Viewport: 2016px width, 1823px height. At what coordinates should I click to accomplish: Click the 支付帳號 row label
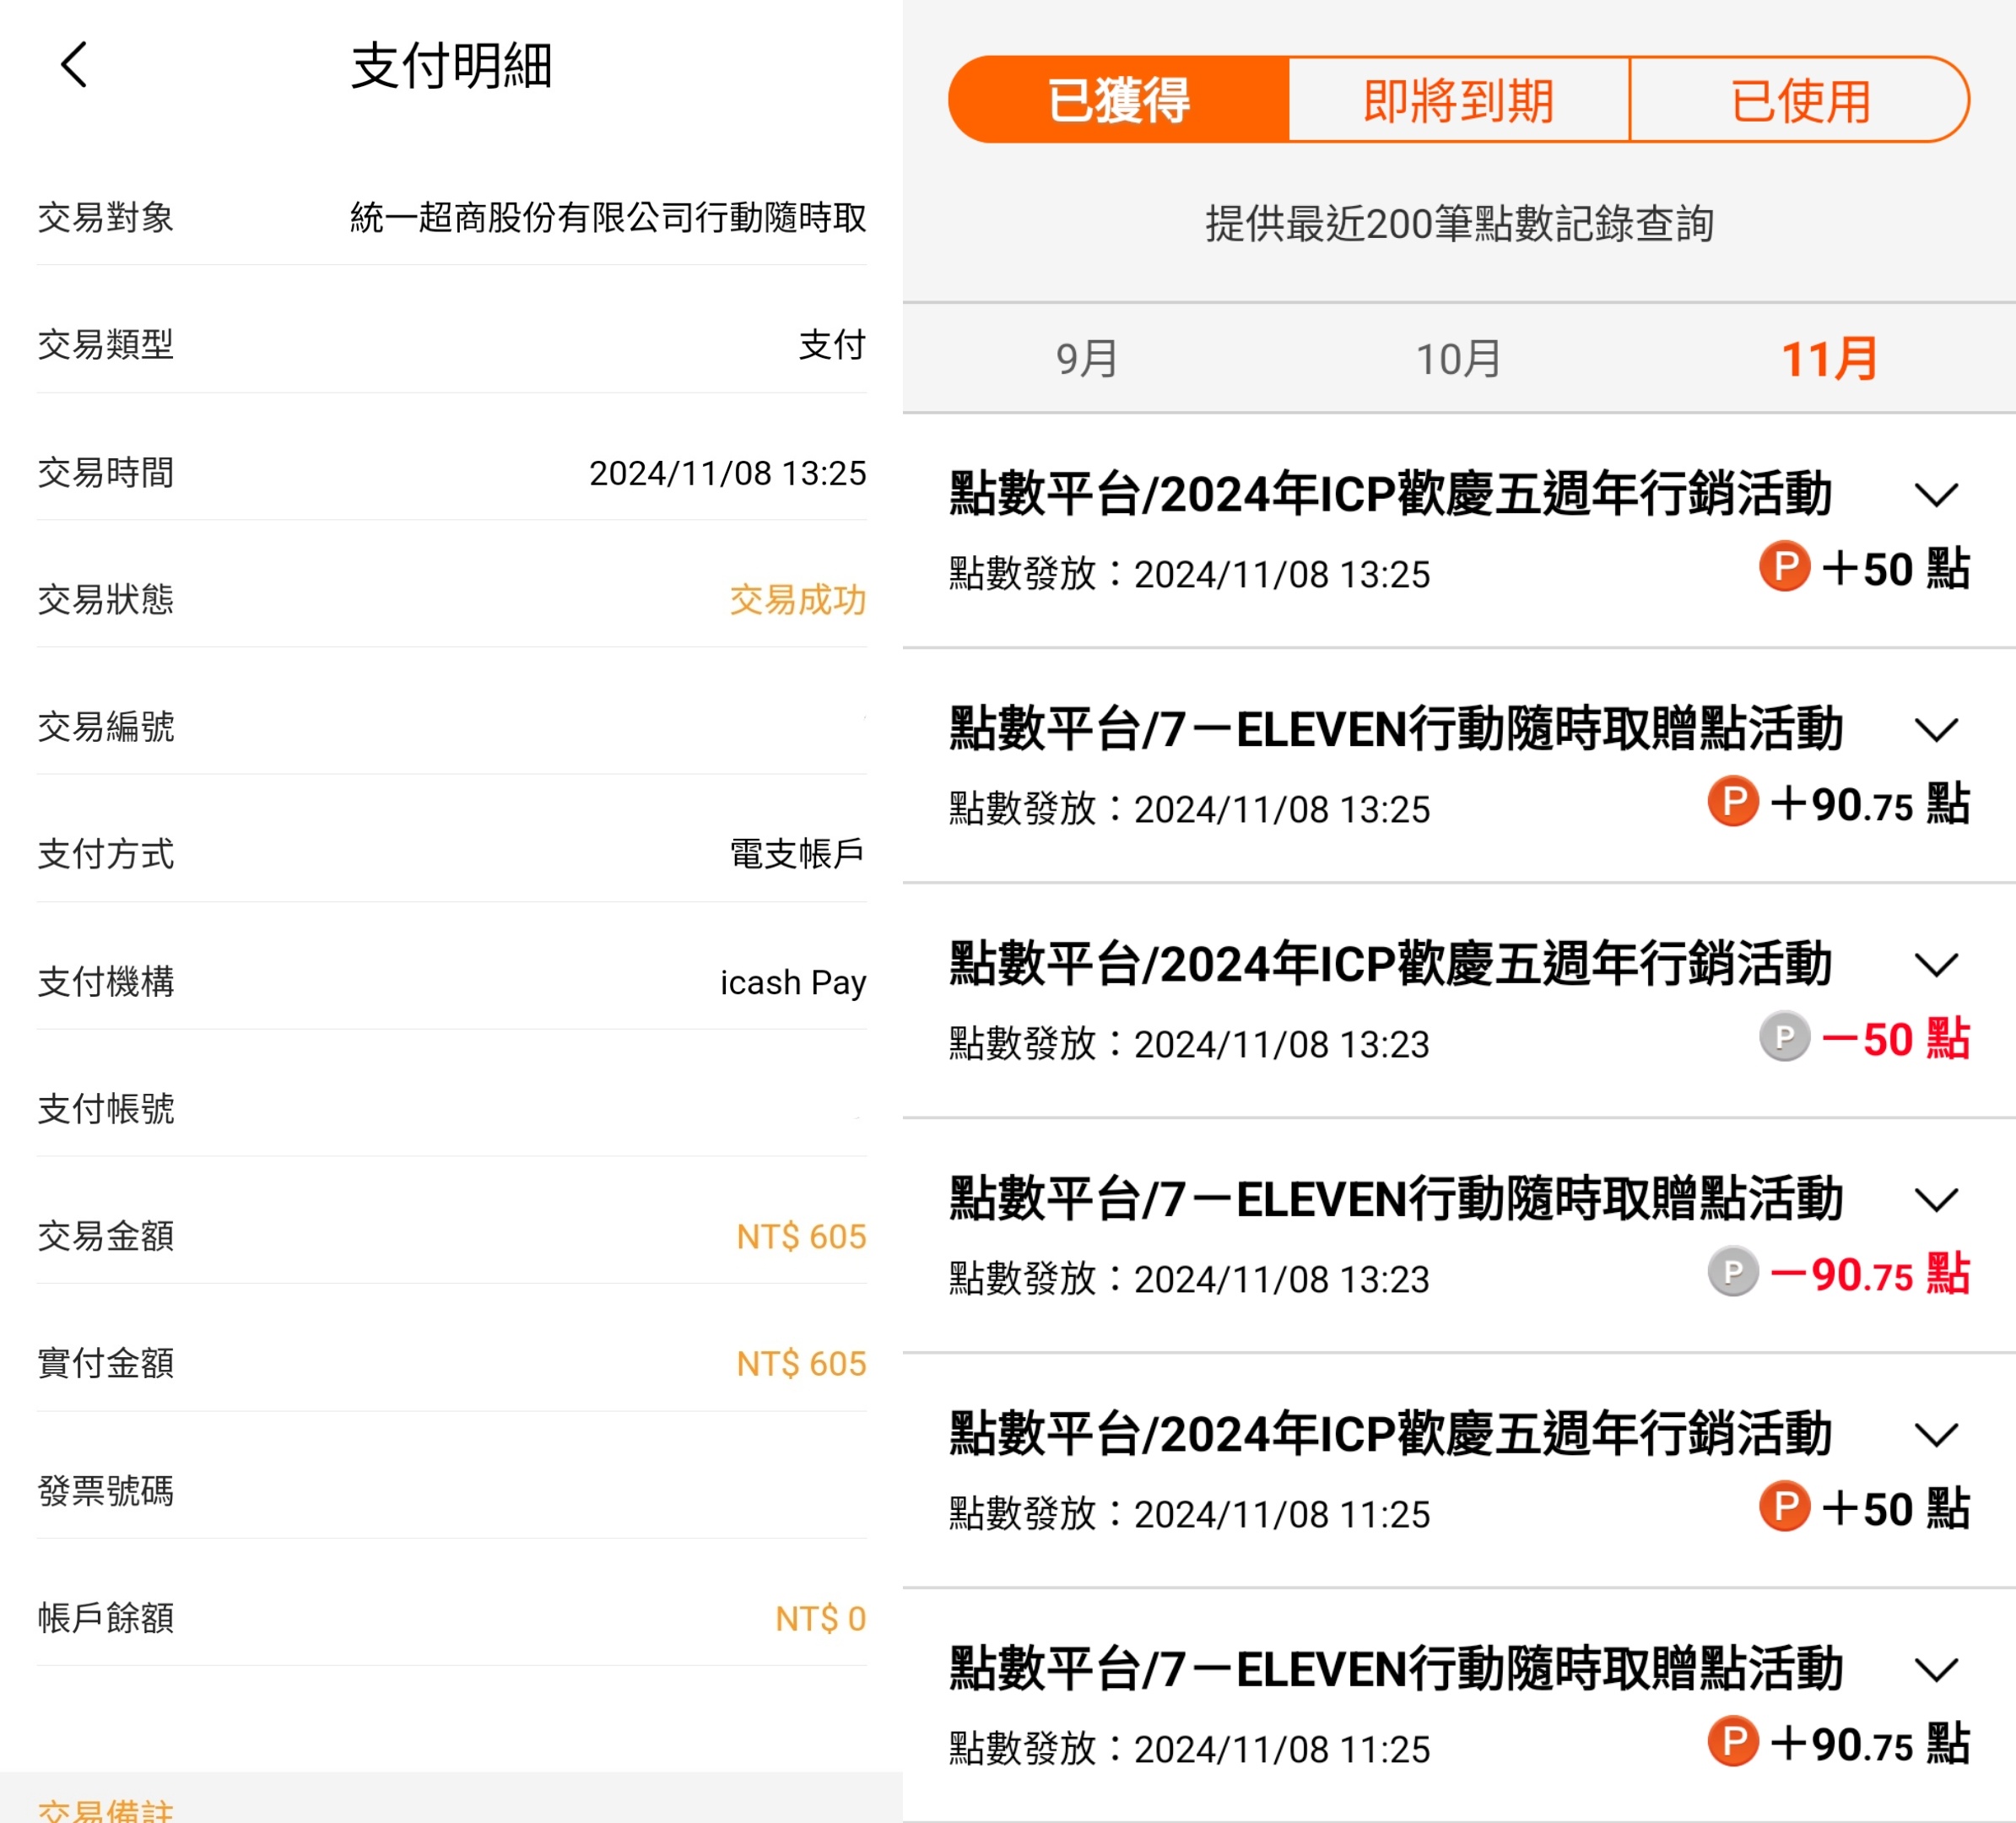click(x=106, y=1109)
